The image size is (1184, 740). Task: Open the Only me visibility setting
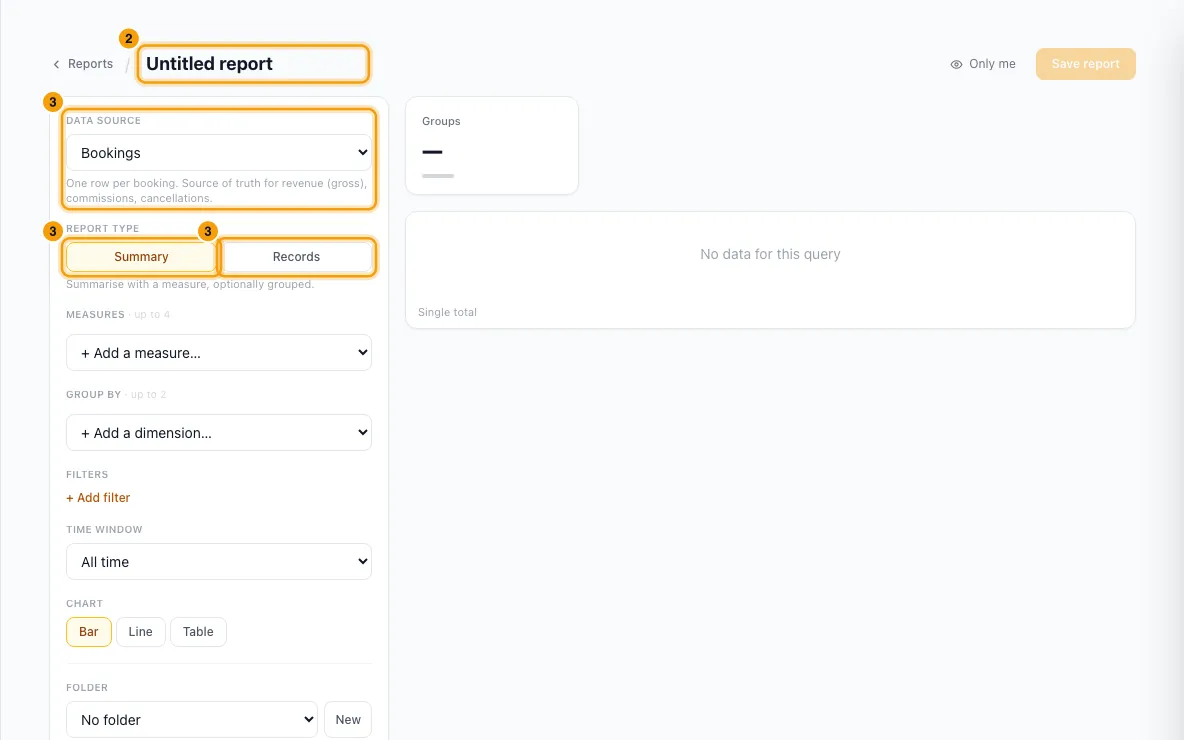point(982,64)
